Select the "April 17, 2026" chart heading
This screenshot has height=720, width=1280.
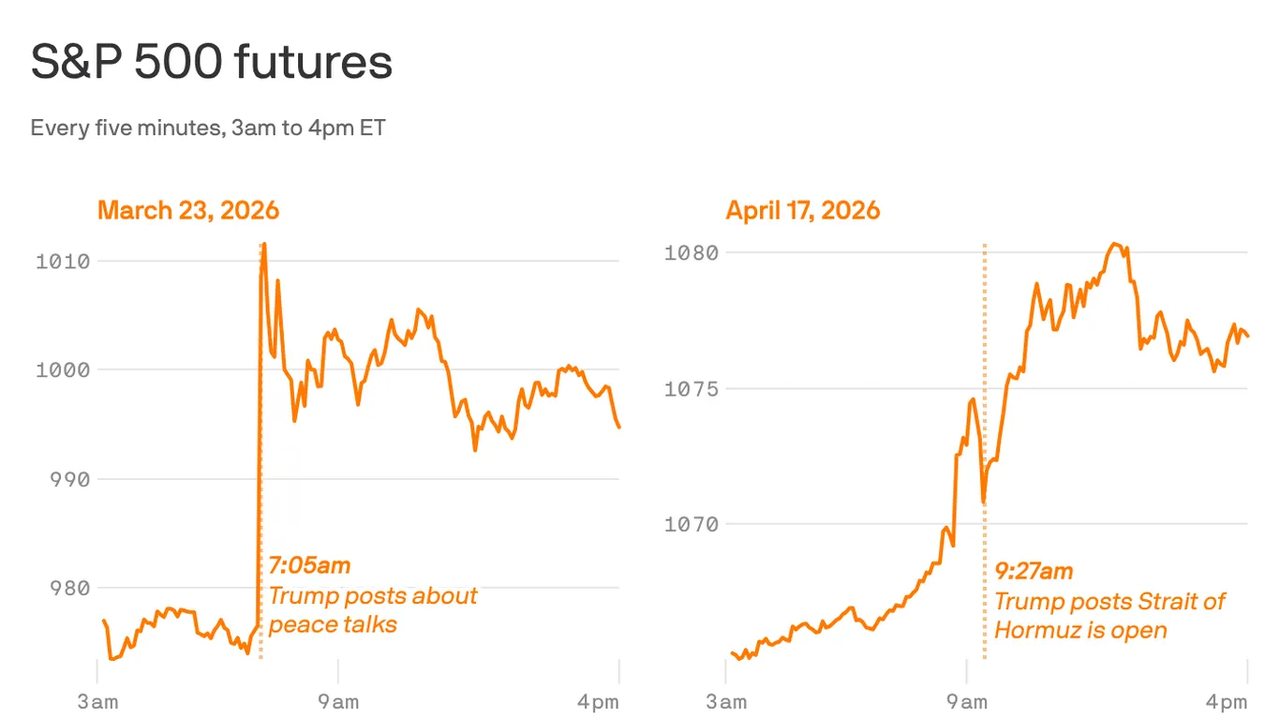point(803,211)
